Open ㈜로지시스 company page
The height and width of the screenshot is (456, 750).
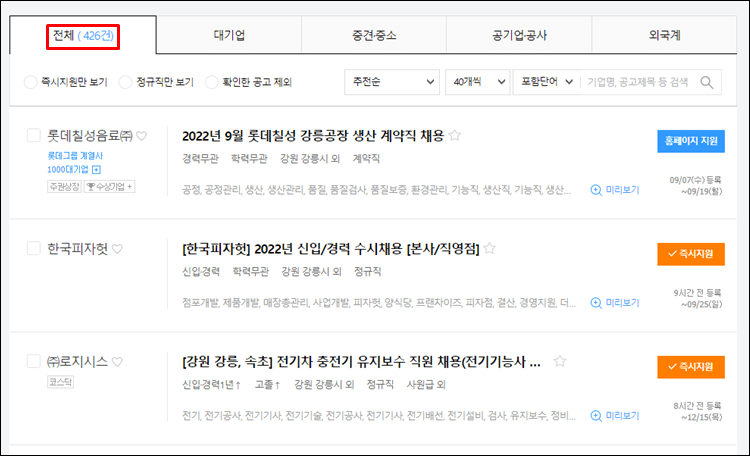point(77,362)
